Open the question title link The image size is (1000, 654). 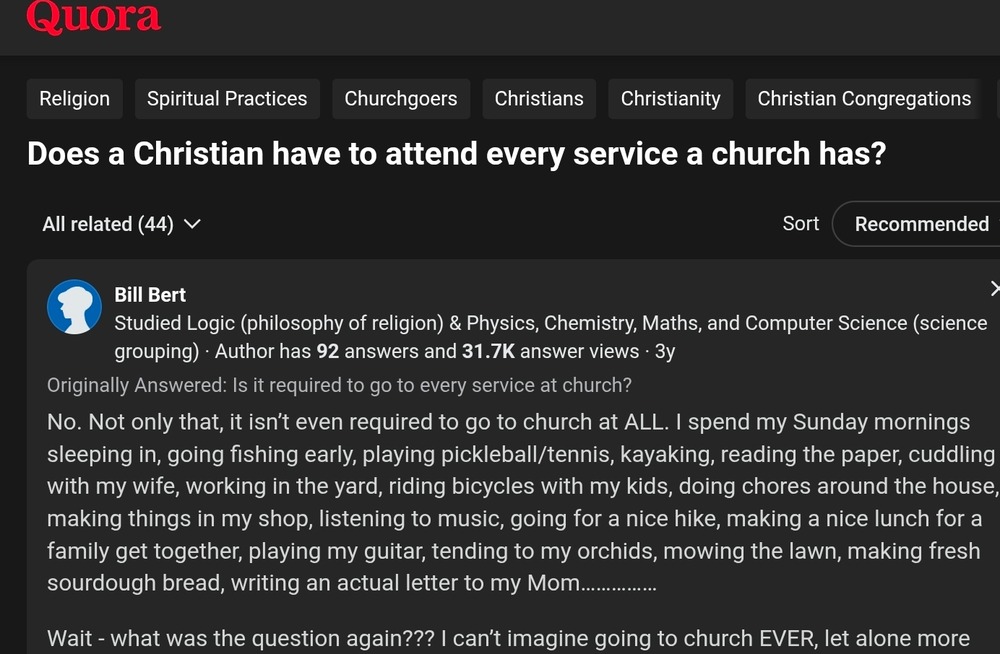tap(456, 154)
